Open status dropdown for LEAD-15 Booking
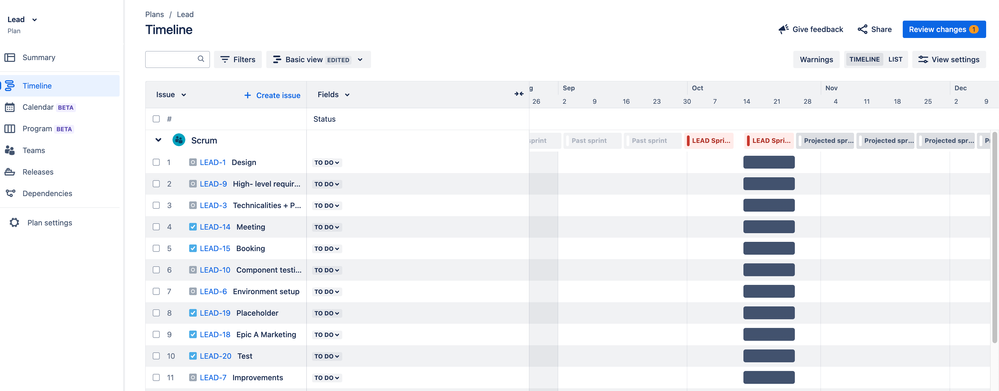999x391 pixels. (327, 248)
